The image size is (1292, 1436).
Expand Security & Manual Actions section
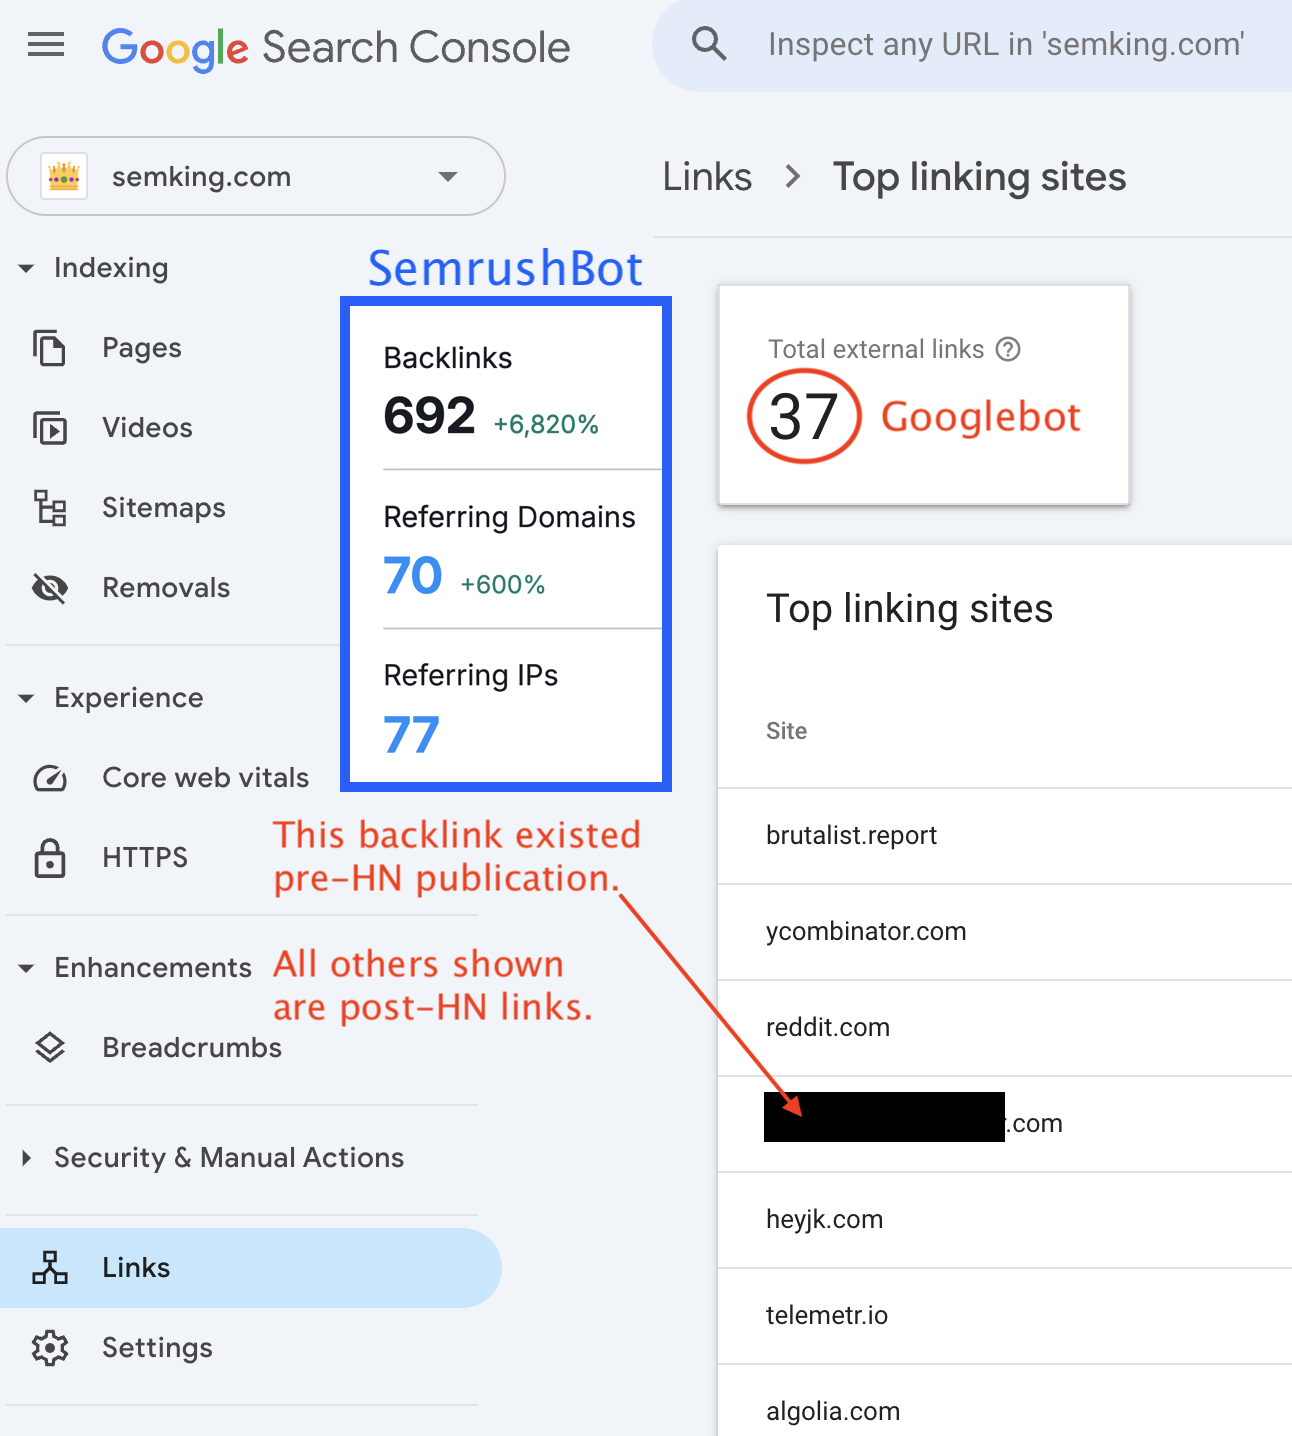click(x=27, y=1158)
